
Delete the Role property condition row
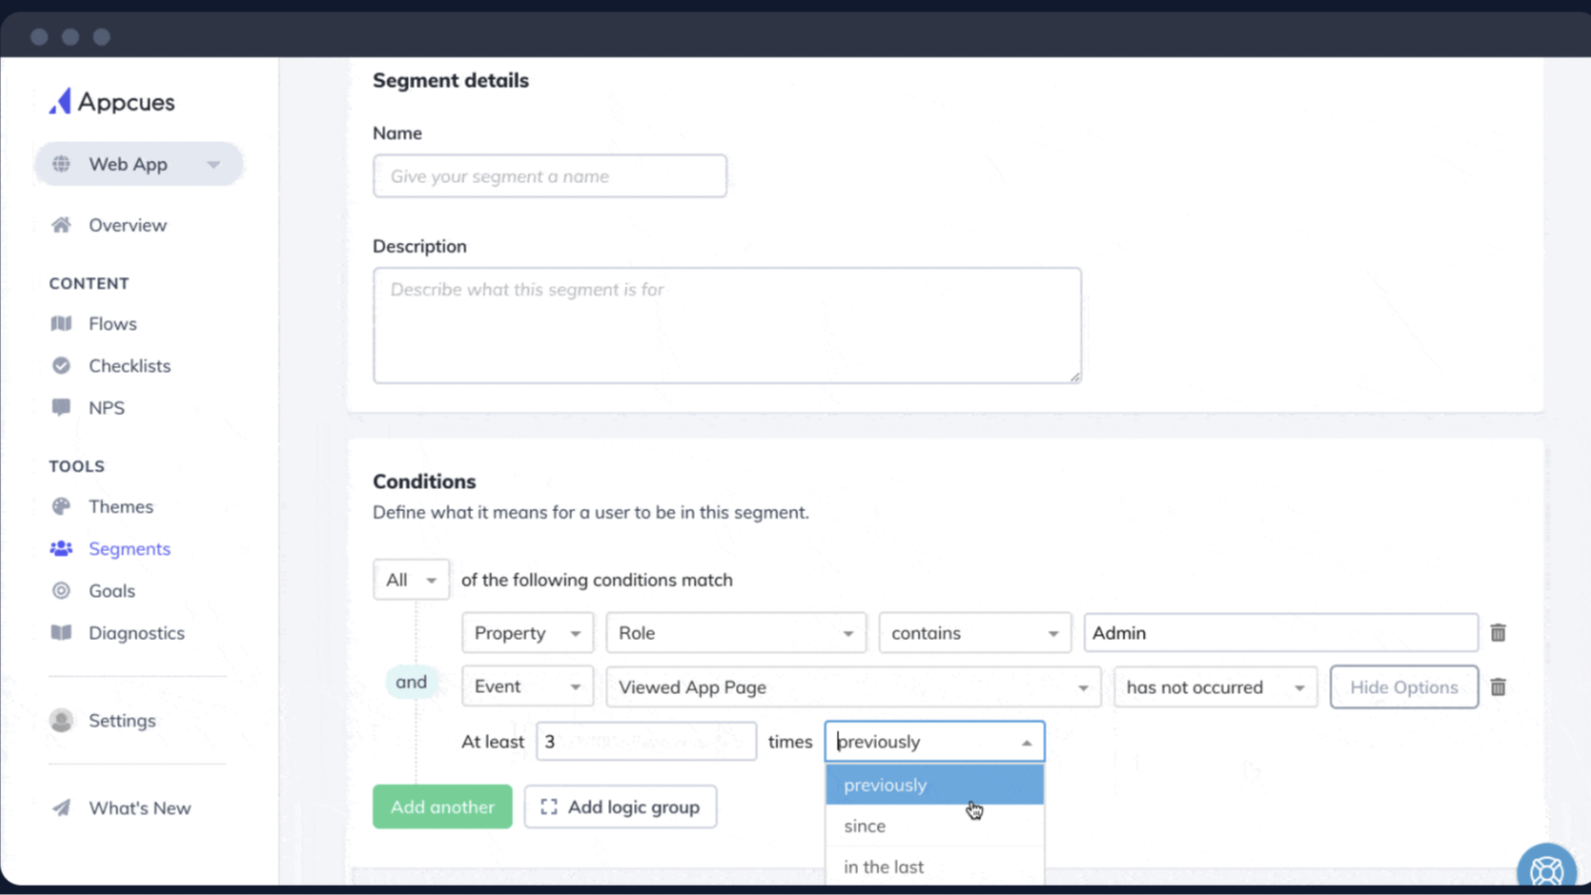click(x=1497, y=633)
